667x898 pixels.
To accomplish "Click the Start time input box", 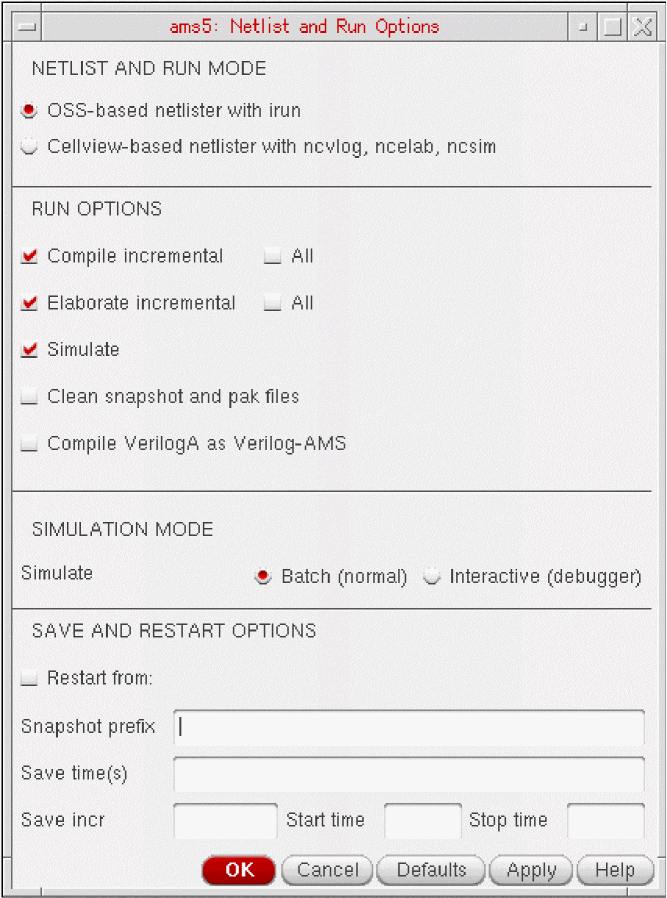I will [423, 821].
